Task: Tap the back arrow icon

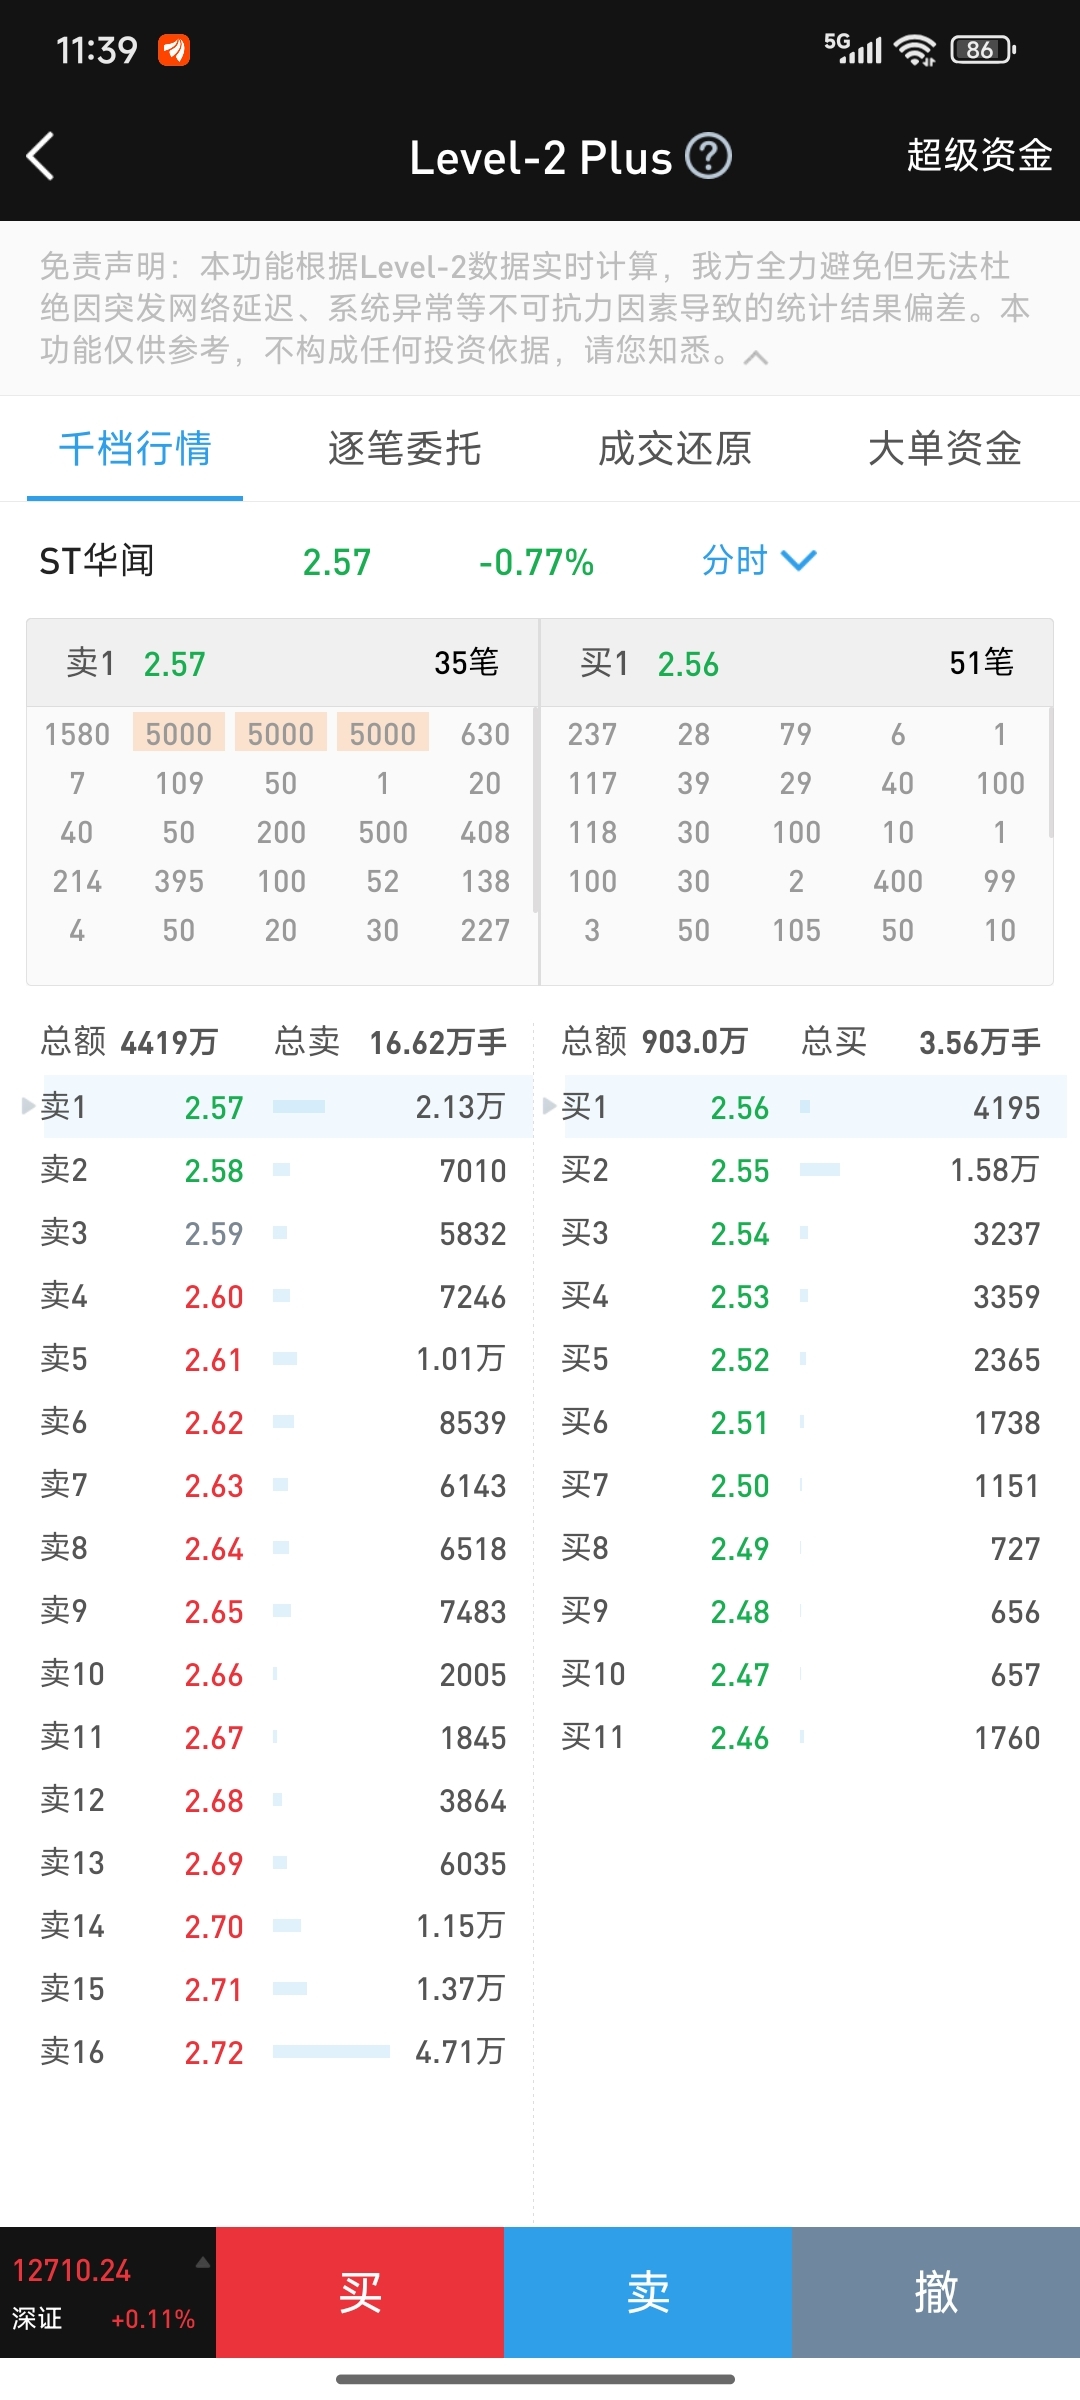Action: (40, 157)
